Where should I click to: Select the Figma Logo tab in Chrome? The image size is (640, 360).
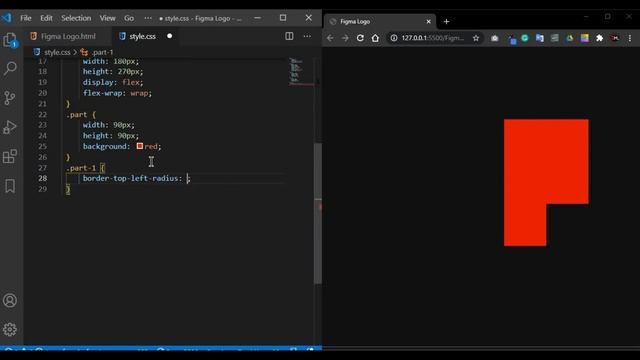point(380,21)
